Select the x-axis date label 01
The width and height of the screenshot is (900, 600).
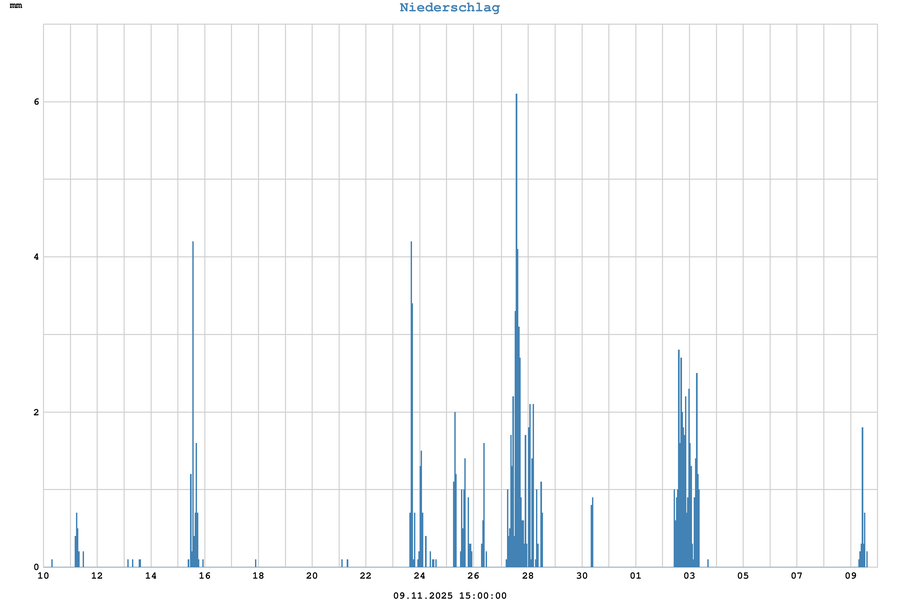point(636,576)
